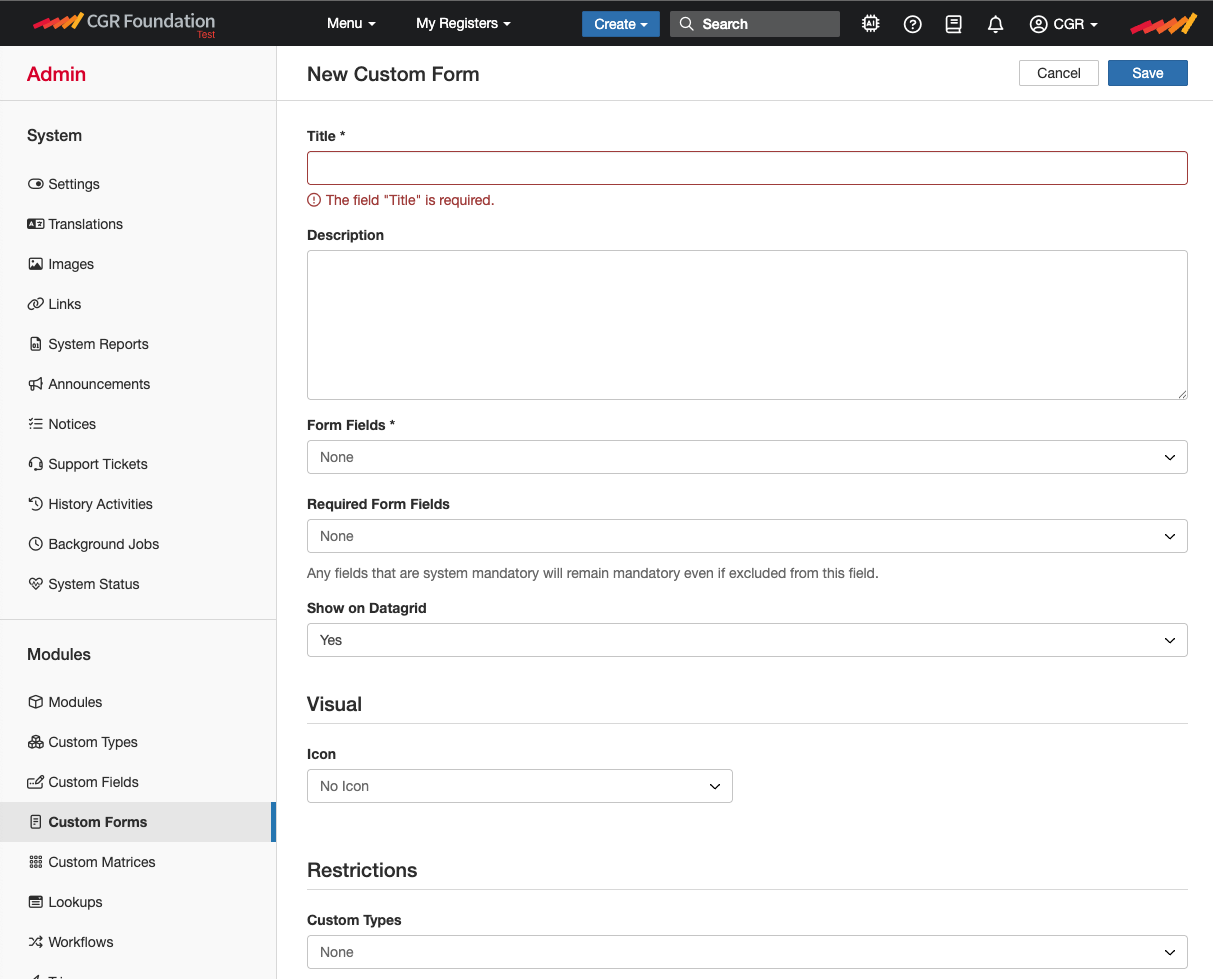Image resolution: width=1213 pixels, height=979 pixels.
Task: Expand the Create dropdown button
Action: click(621, 24)
